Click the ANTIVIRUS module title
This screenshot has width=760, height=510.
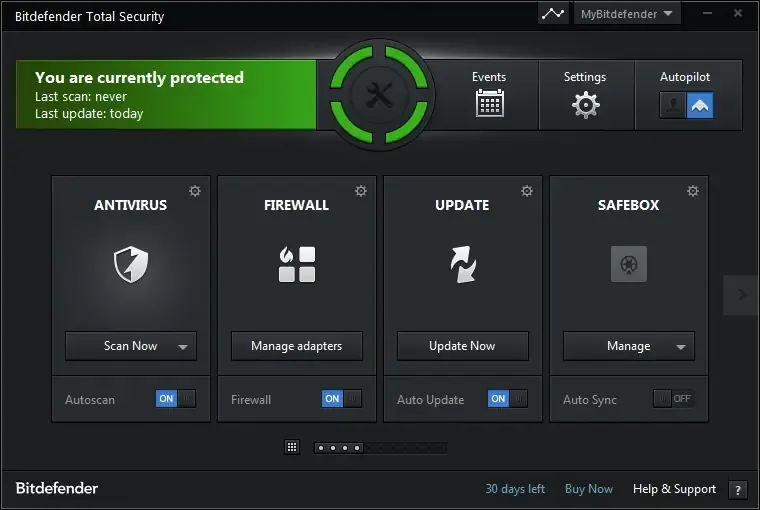130,205
